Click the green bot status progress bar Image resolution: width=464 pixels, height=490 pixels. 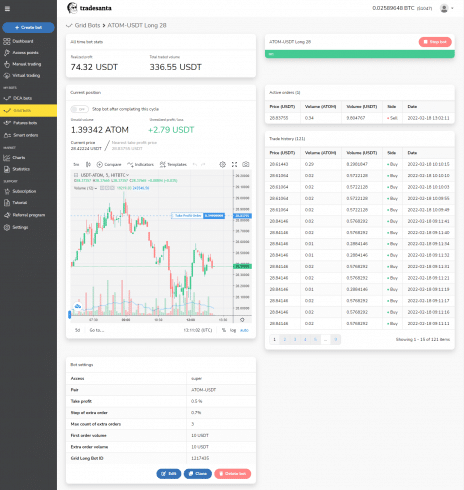360,54
